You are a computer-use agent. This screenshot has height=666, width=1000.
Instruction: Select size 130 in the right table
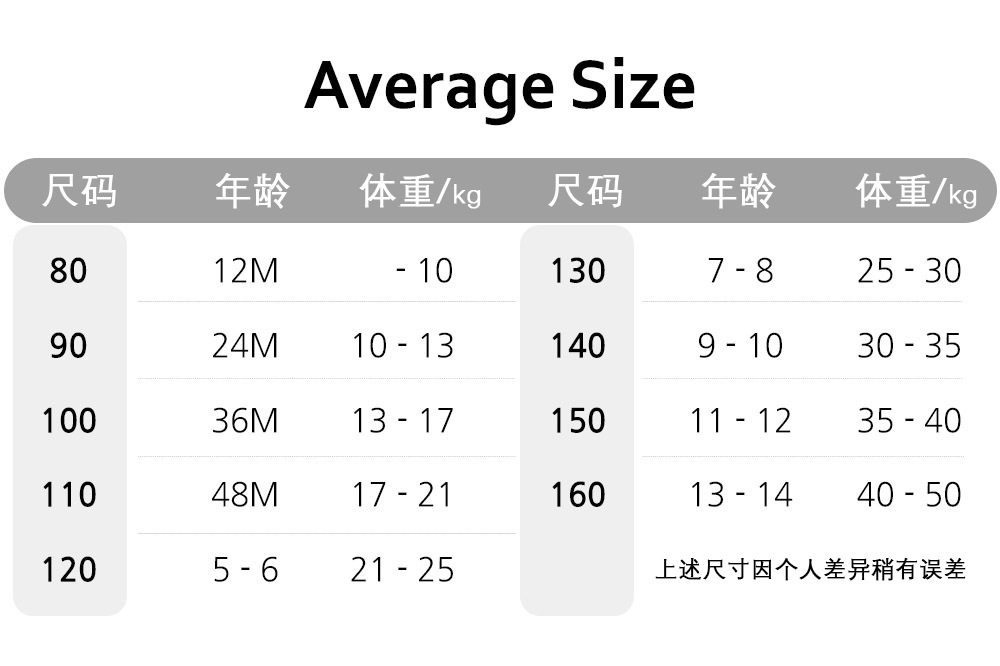pyautogui.click(x=578, y=270)
